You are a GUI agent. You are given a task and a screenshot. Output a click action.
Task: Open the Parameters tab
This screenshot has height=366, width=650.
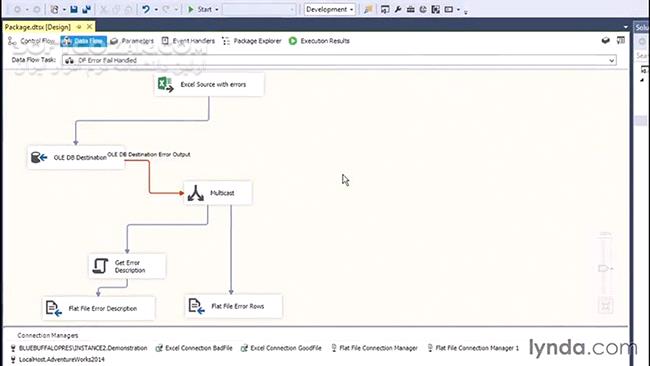[132, 41]
